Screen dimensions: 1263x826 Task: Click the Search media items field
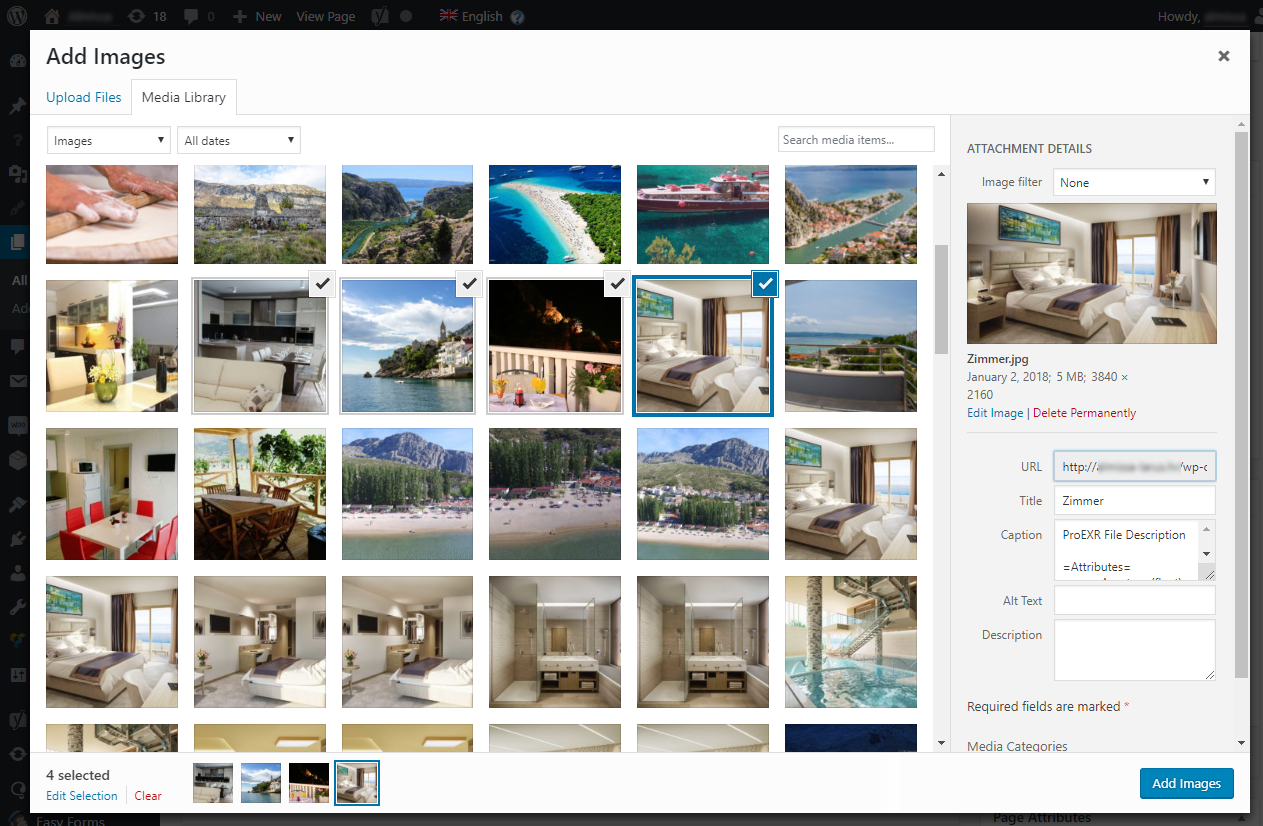[855, 140]
